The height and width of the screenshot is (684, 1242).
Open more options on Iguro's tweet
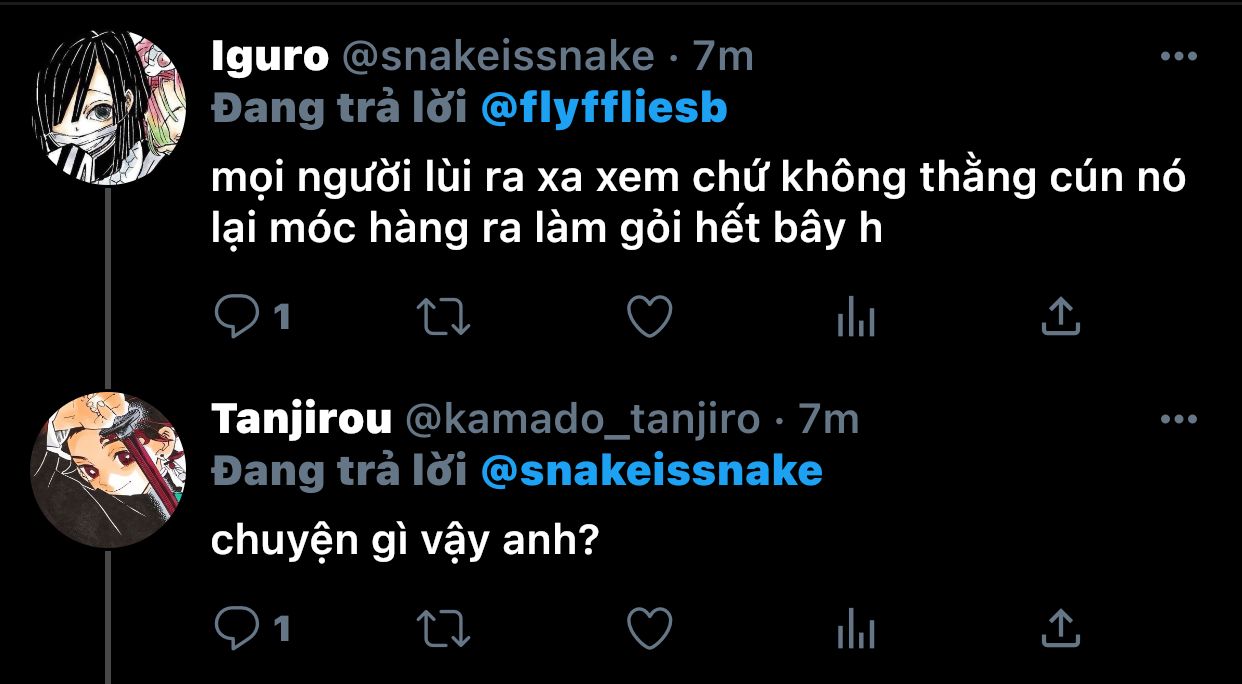[1178, 57]
